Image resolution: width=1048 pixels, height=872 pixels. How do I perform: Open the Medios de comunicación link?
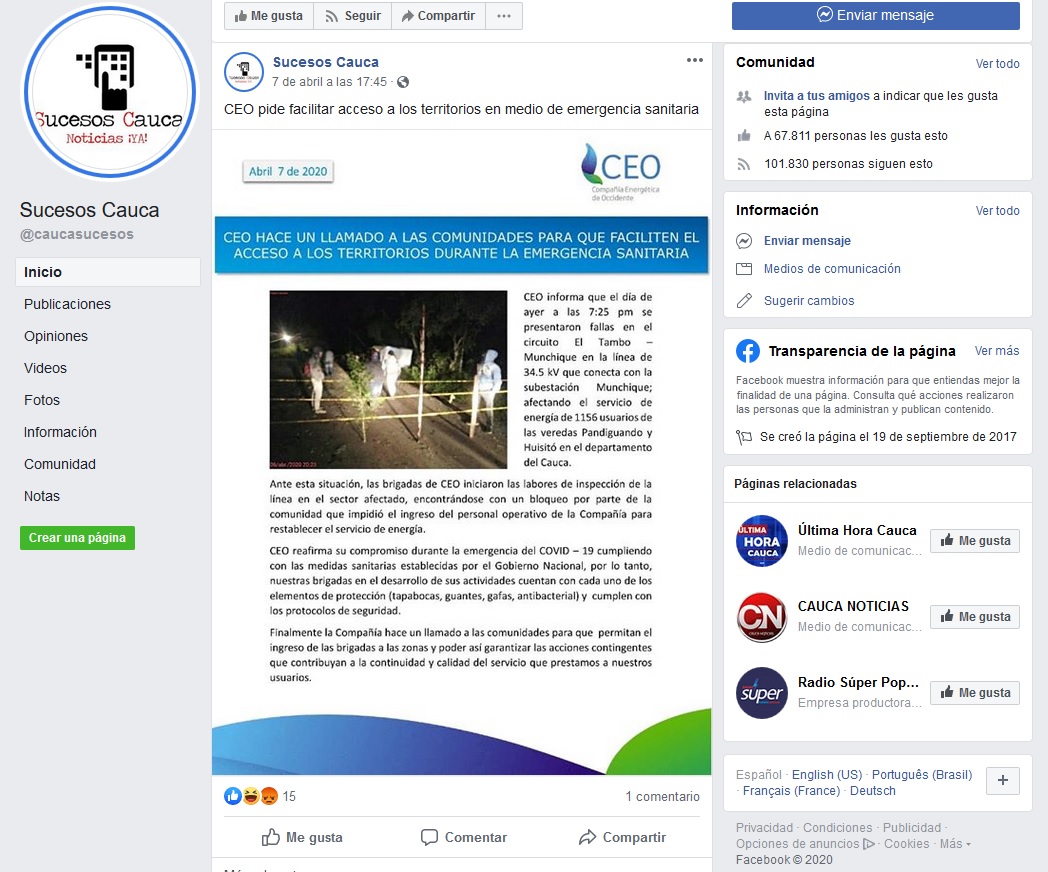pos(832,269)
